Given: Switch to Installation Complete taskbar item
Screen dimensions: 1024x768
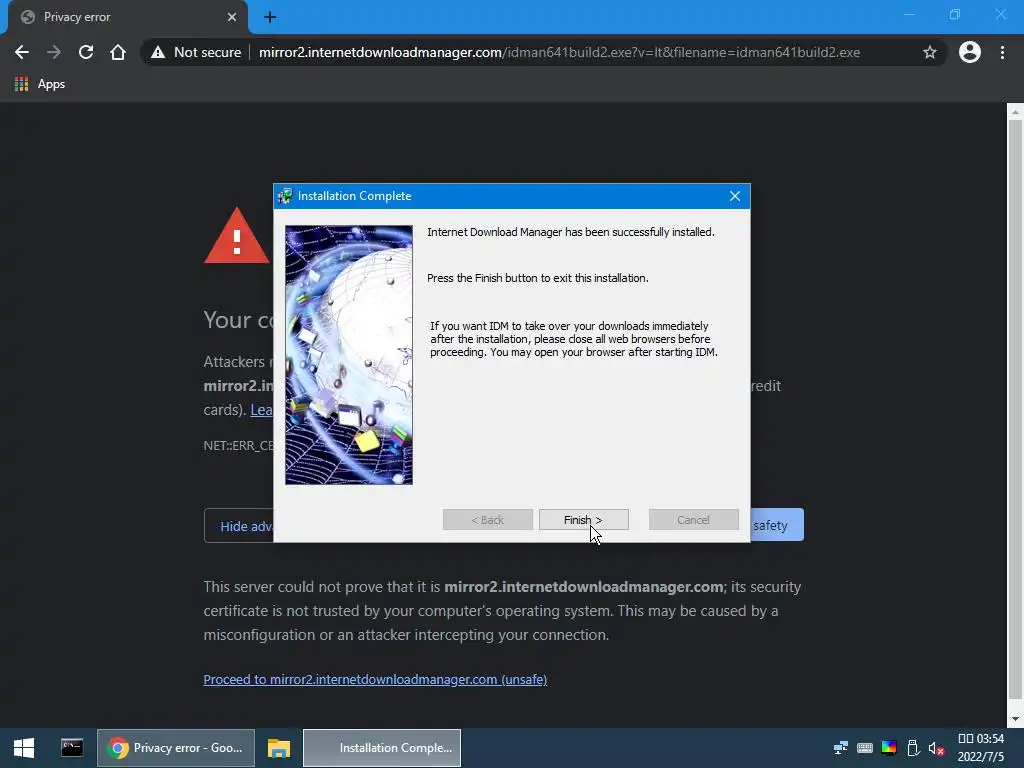Looking at the screenshot, I should click(382, 748).
